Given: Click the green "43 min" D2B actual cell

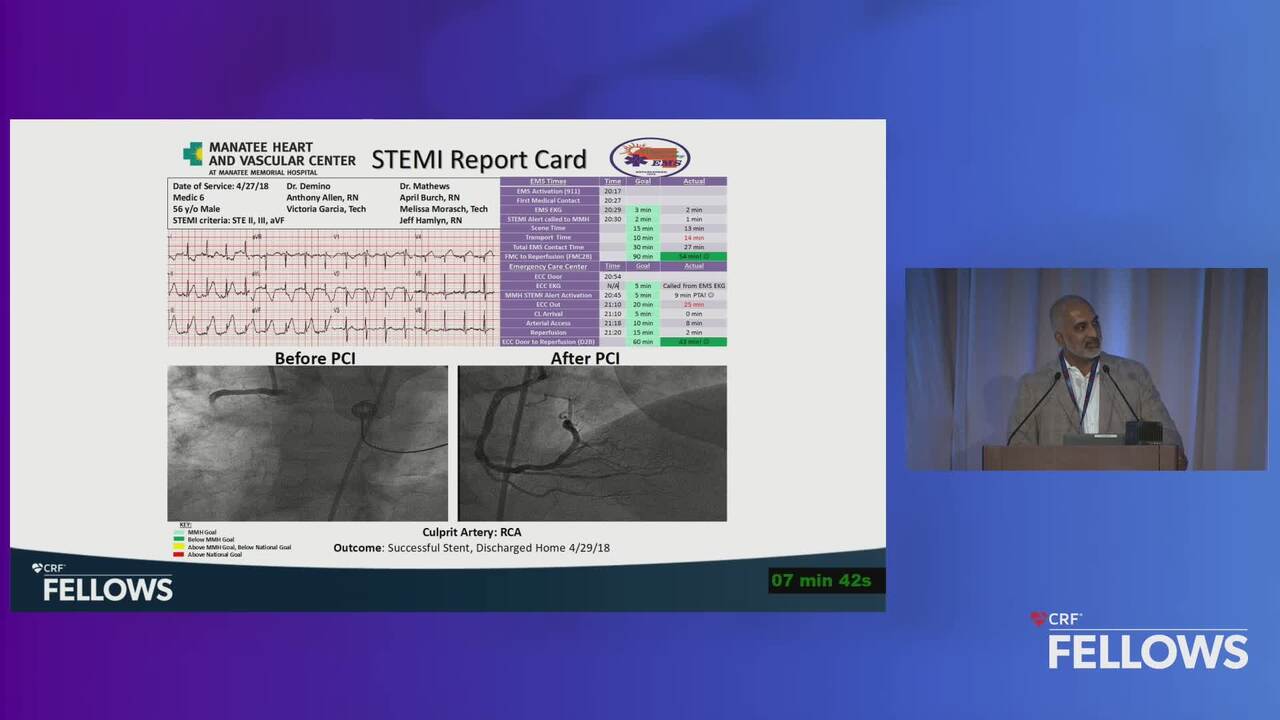Looking at the screenshot, I should [x=694, y=342].
